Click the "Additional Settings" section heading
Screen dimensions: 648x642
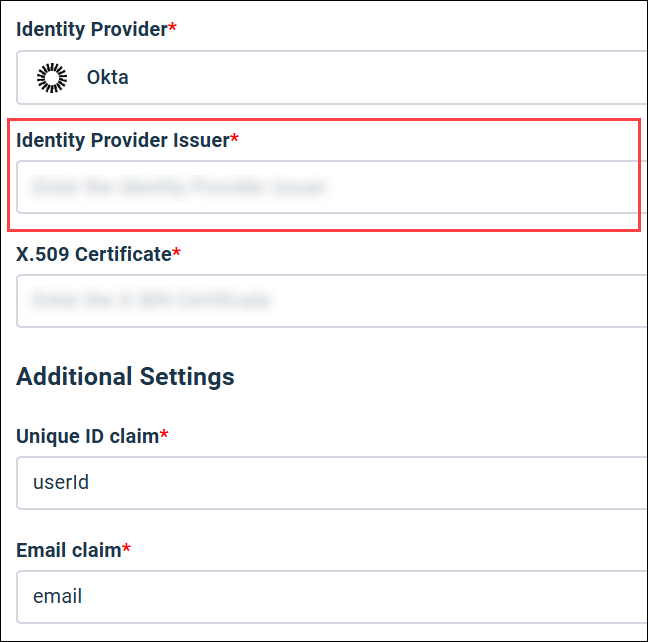[x=125, y=376]
